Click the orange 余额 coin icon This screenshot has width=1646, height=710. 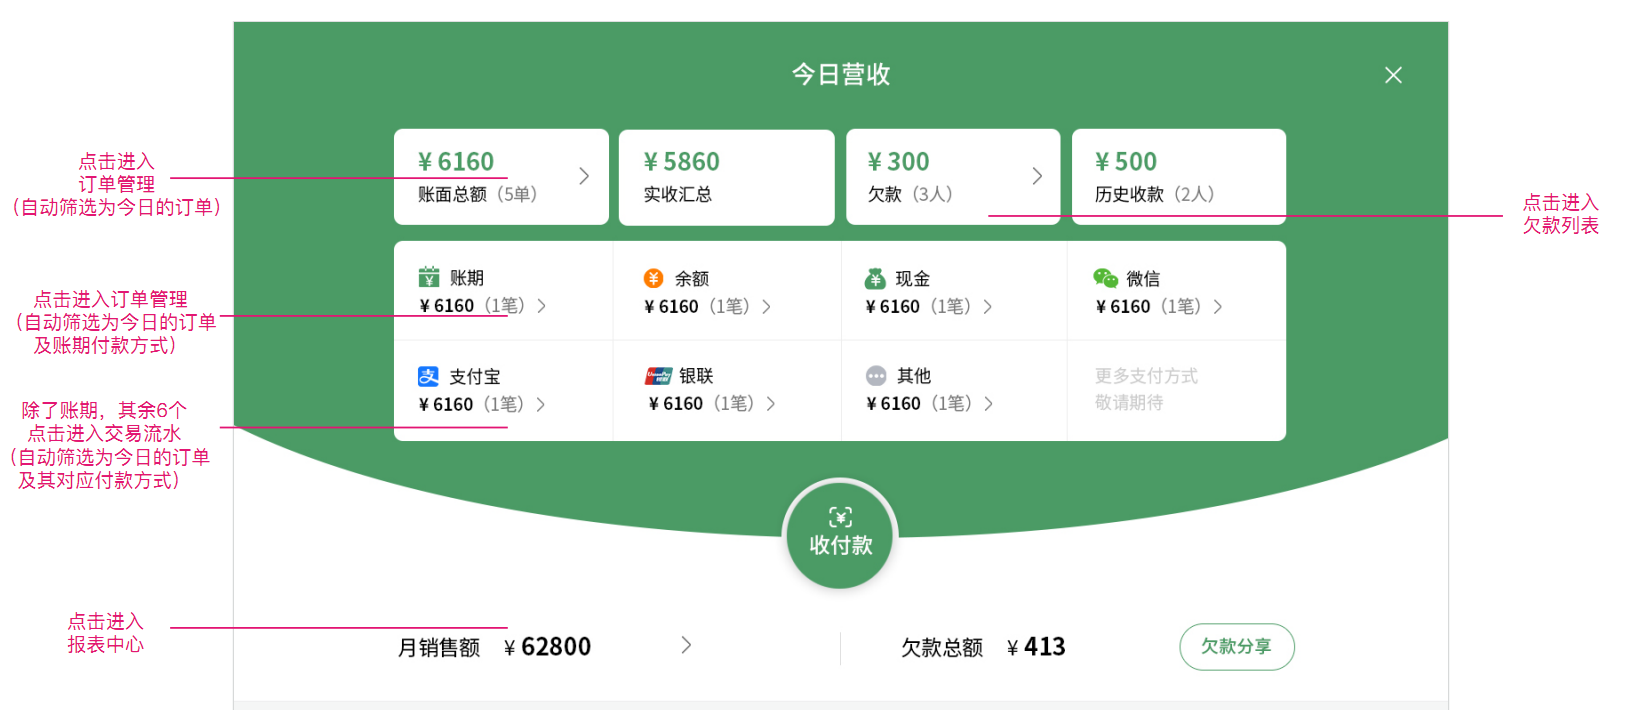[x=653, y=278]
